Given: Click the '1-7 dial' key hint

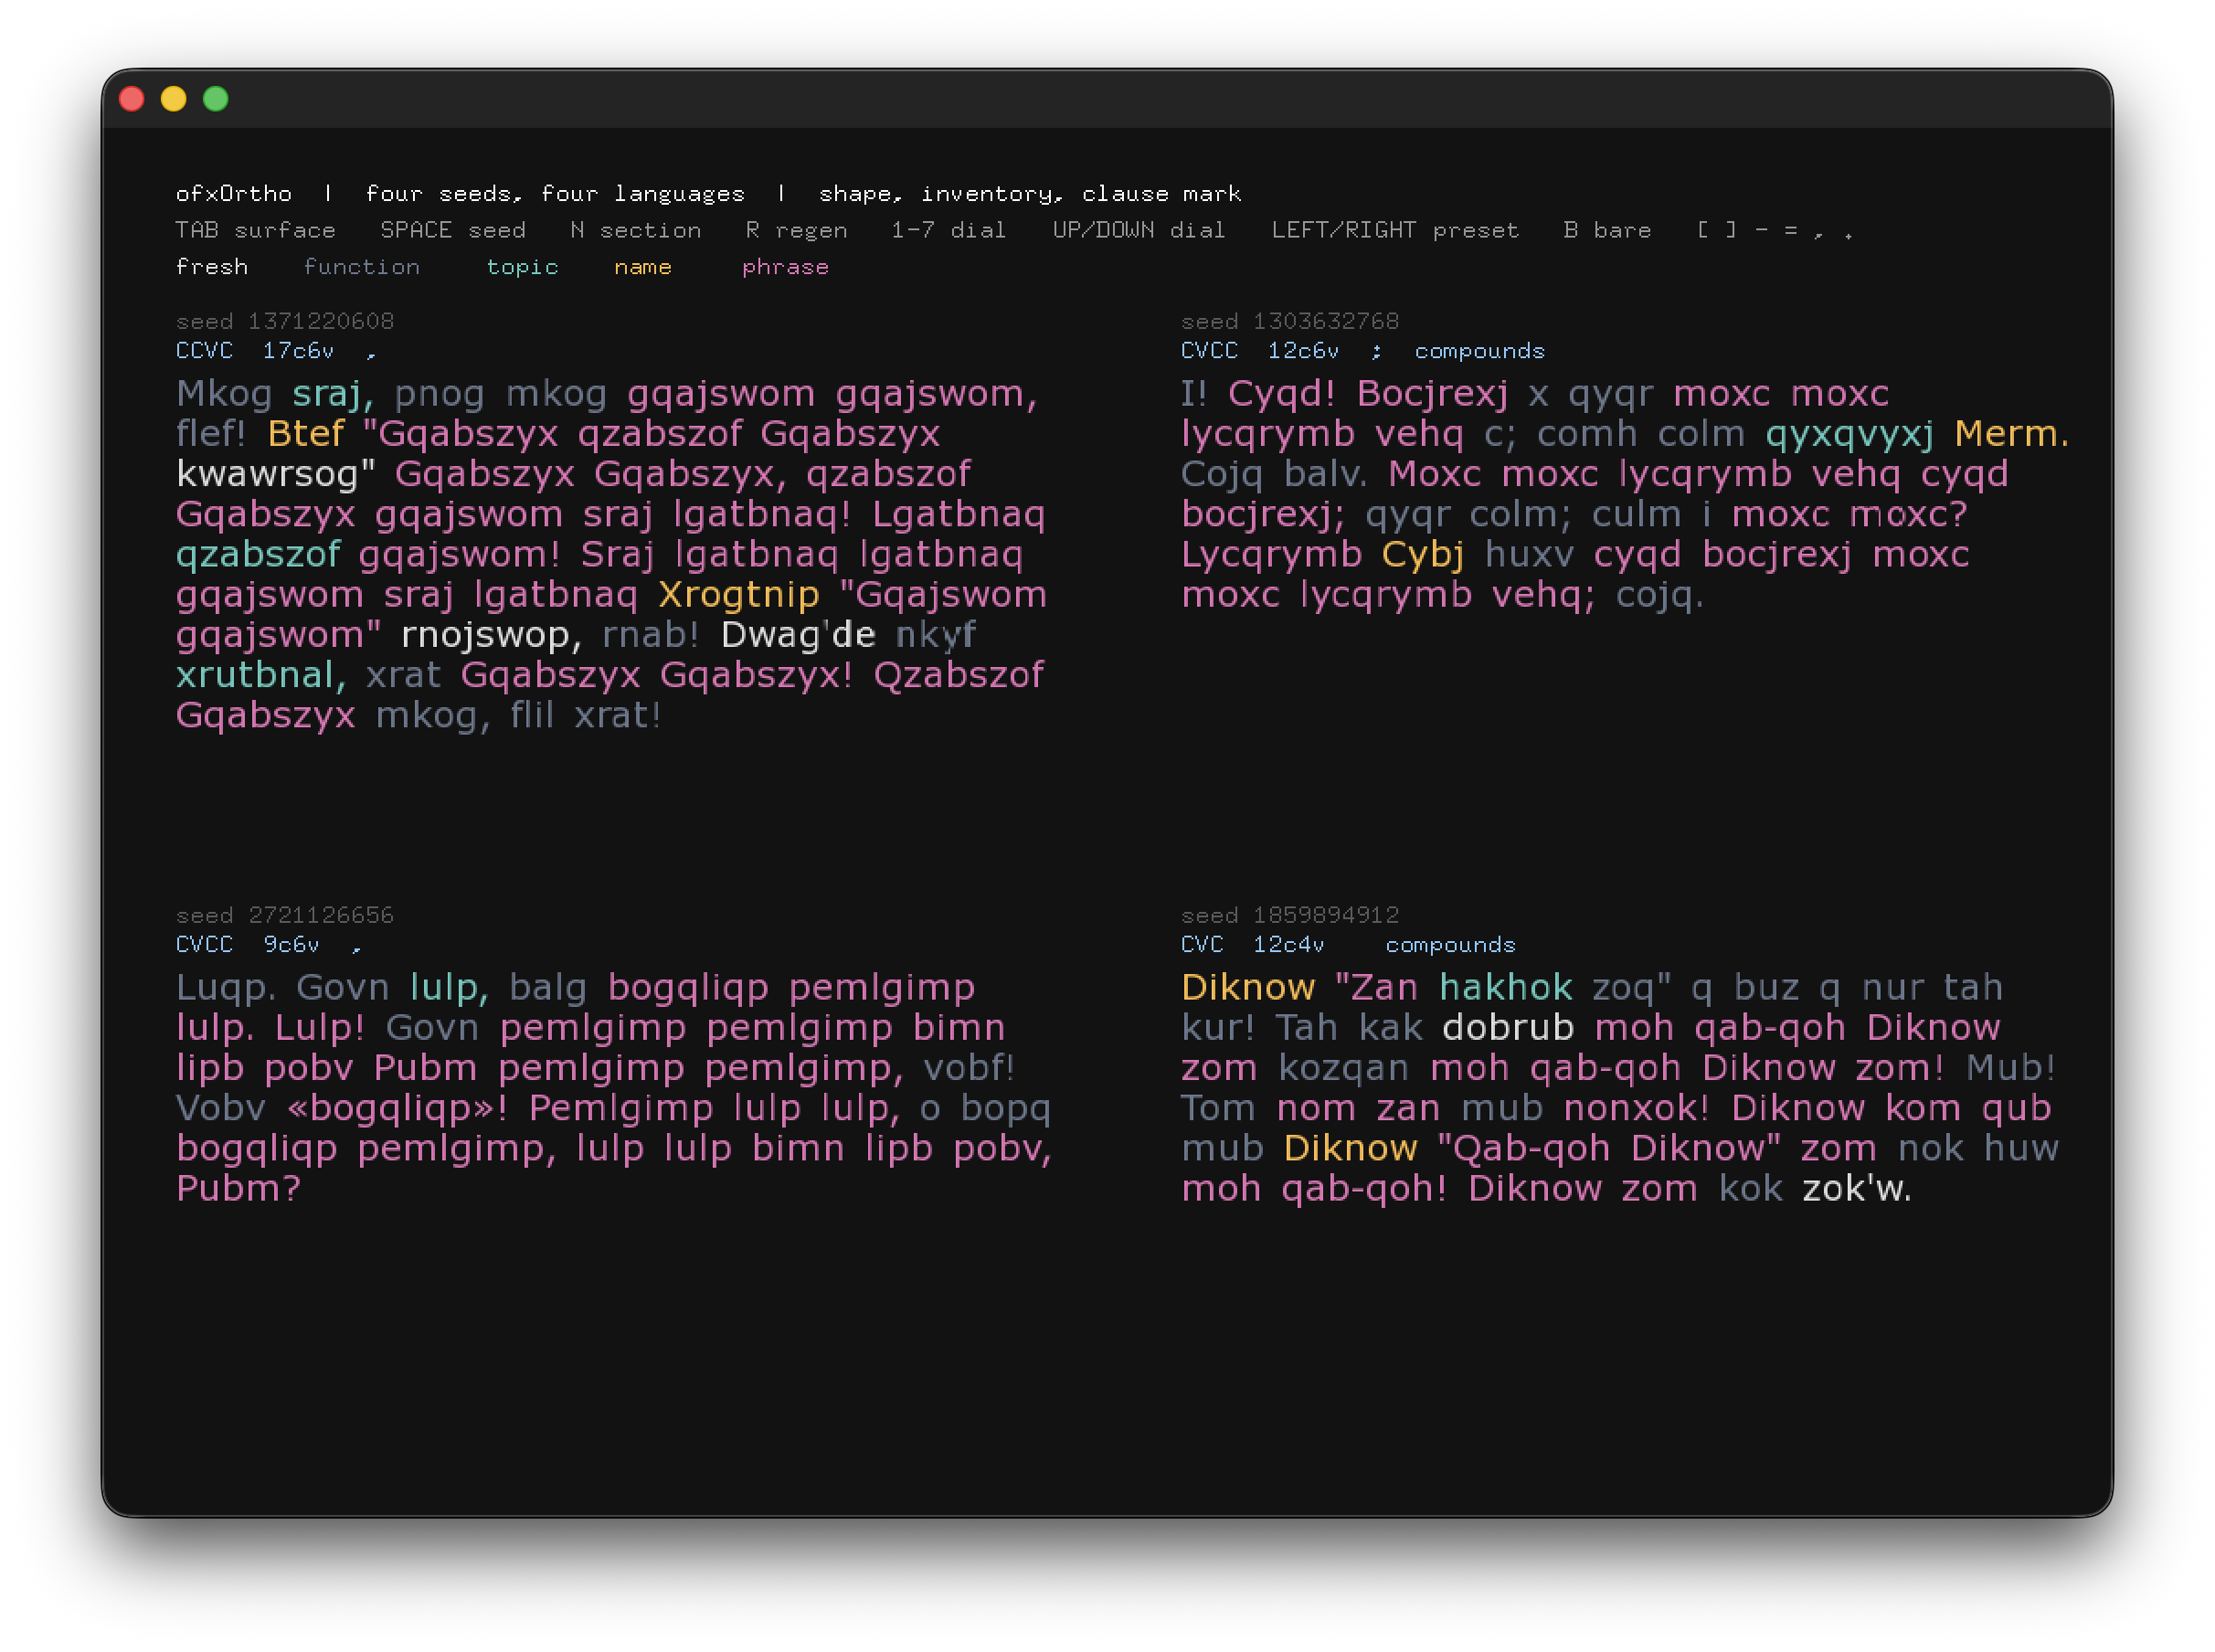Looking at the screenshot, I should (948, 230).
